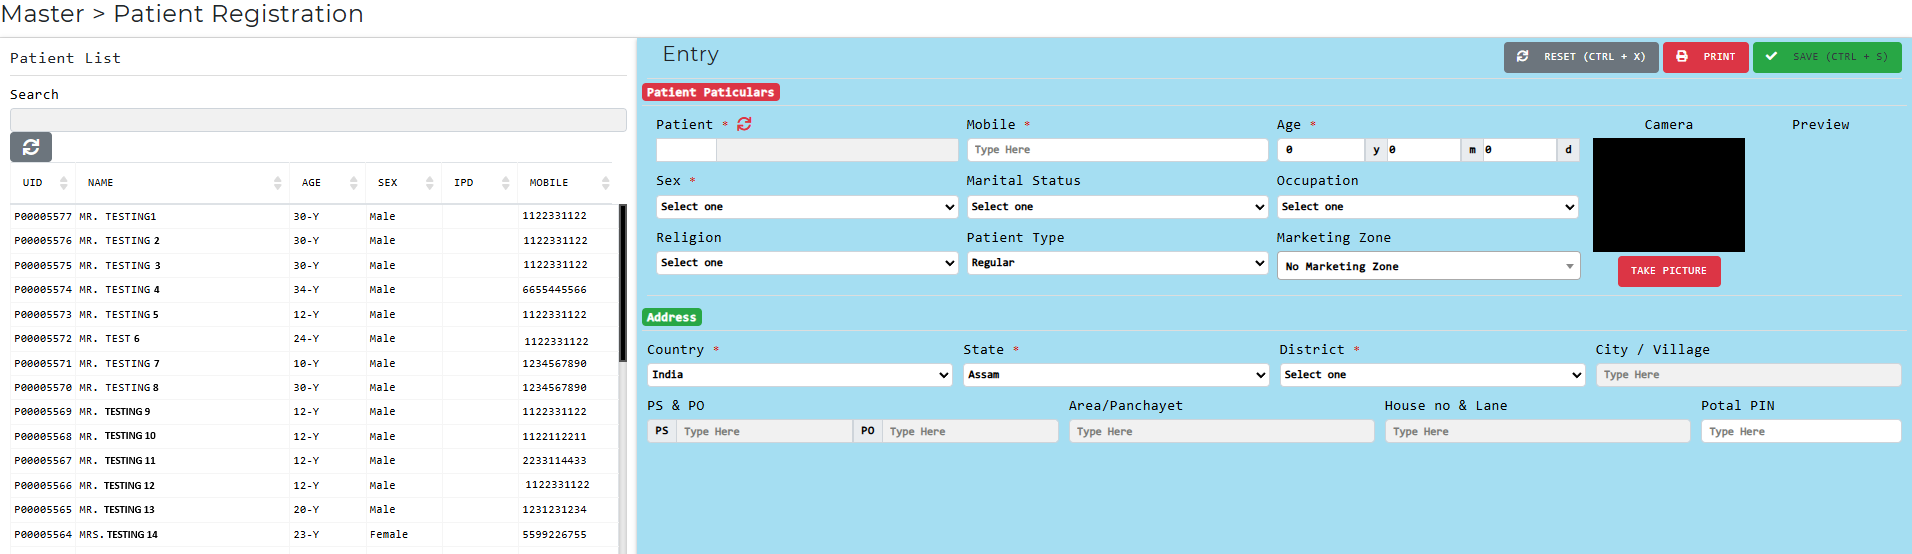Select patient row P00005571 MR. TESTING 7
The width and height of the screenshot is (1912, 554).
click(x=312, y=364)
